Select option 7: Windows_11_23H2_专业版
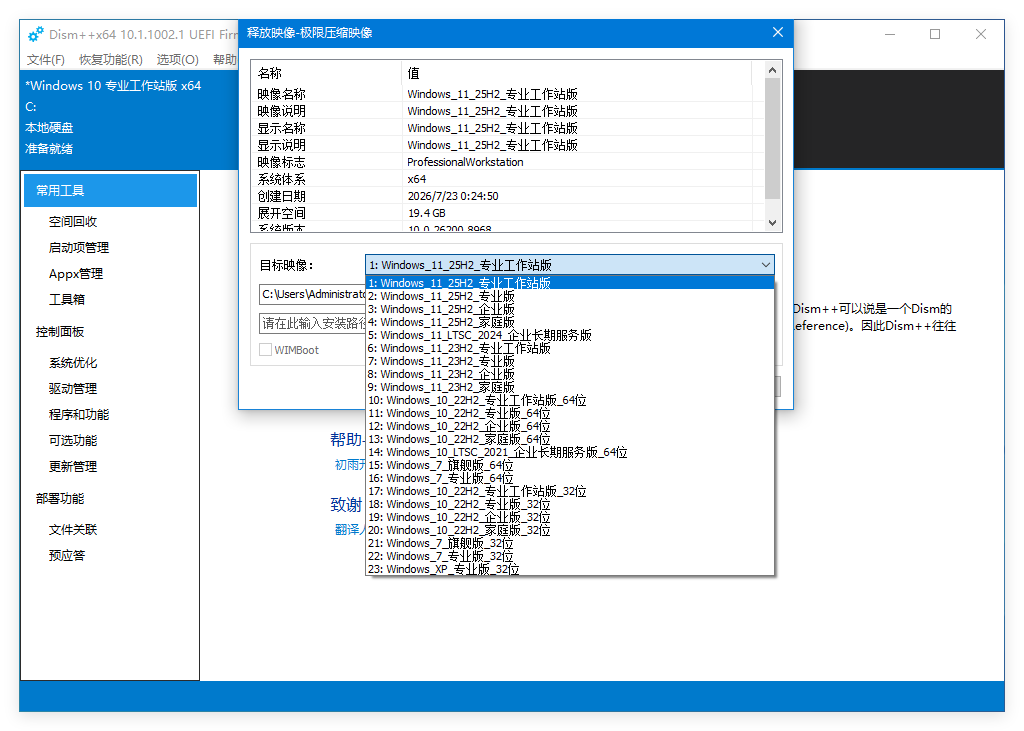 [x=570, y=361]
